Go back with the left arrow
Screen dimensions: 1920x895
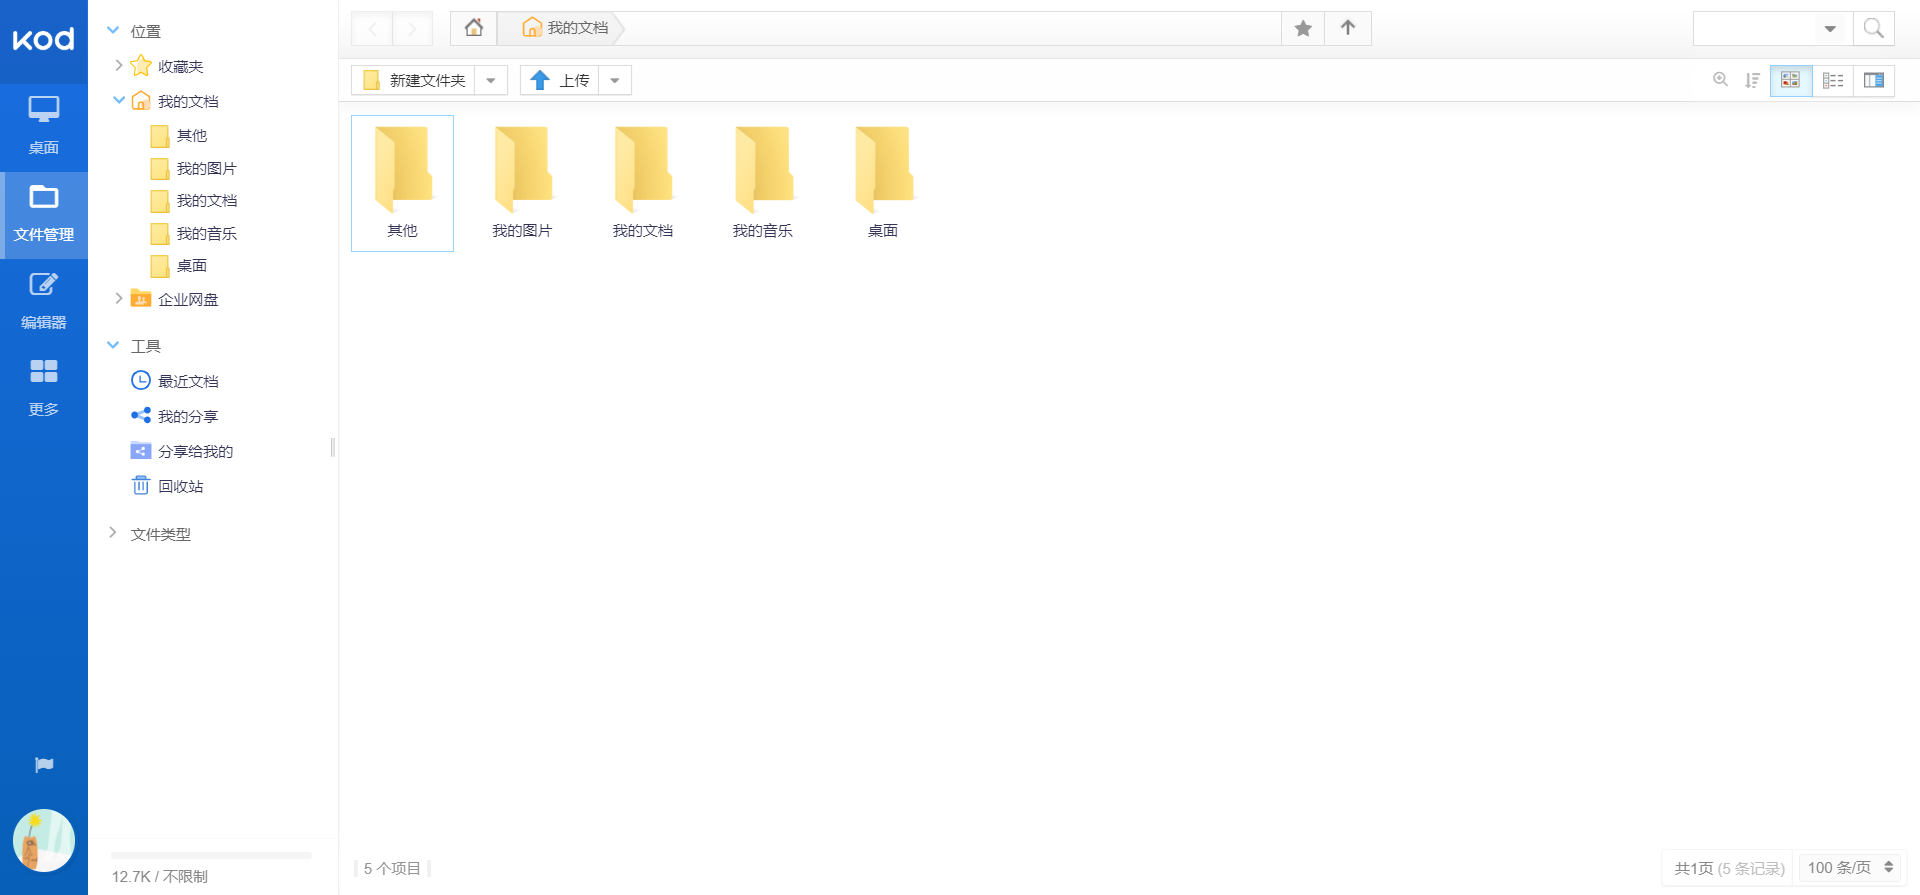click(372, 29)
